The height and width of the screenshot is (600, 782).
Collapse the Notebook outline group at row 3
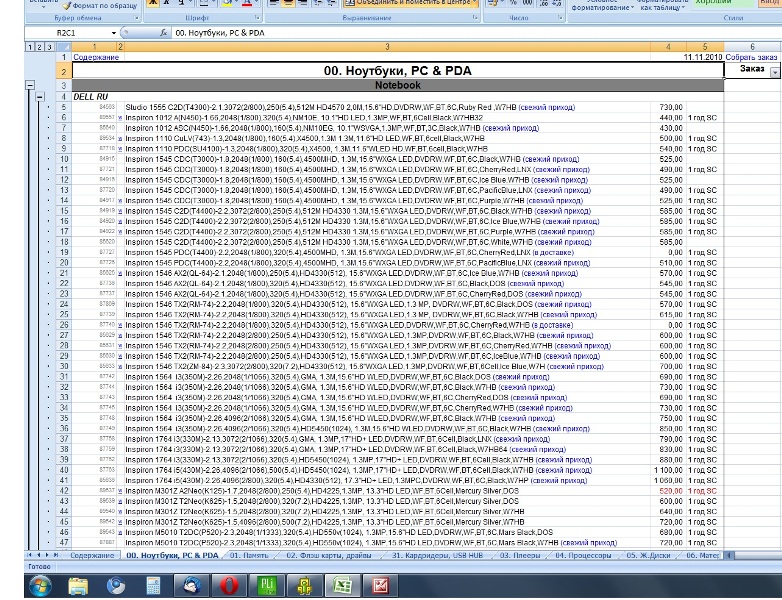click(30, 85)
